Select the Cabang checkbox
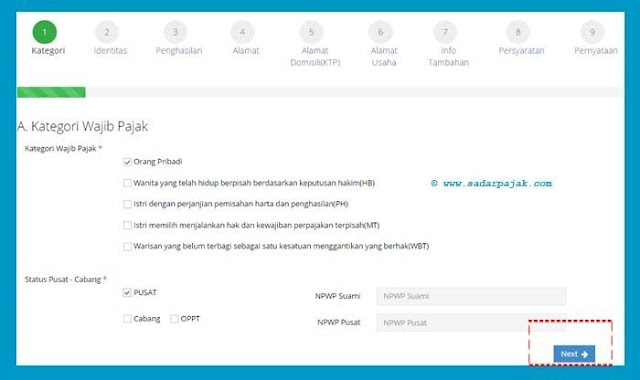The image size is (640, 380). (127, 319)
